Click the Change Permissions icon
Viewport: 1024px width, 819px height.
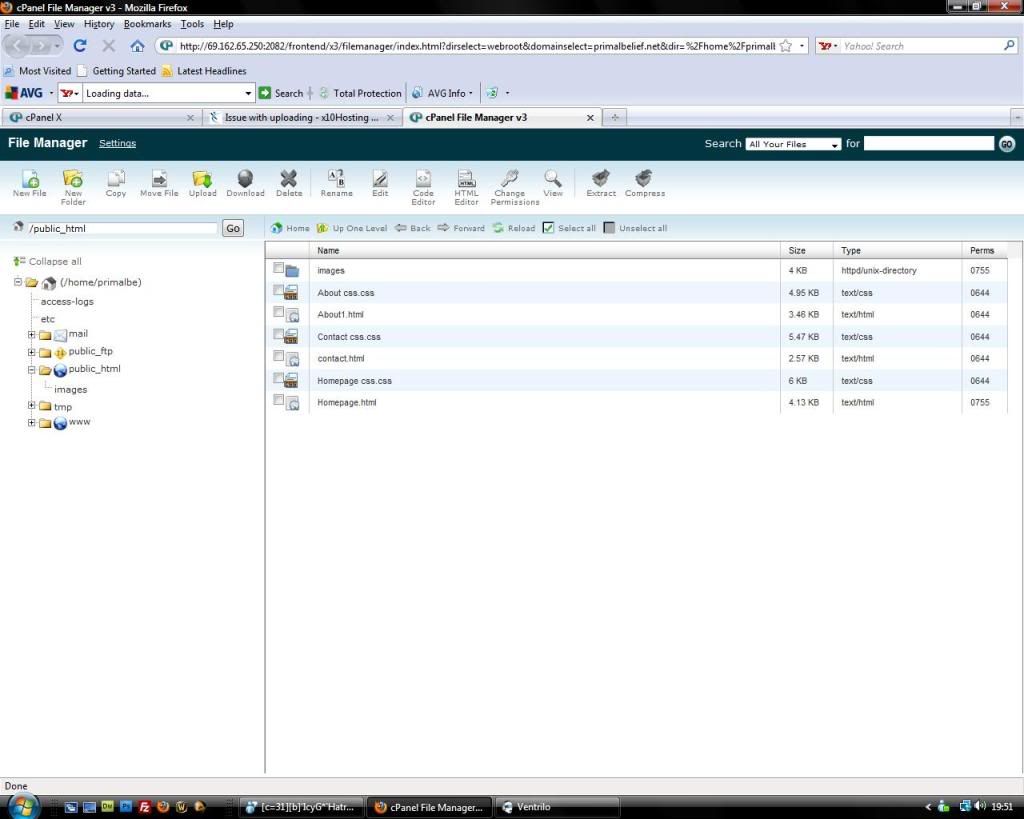pyautogui.click(x=508, y=181)
